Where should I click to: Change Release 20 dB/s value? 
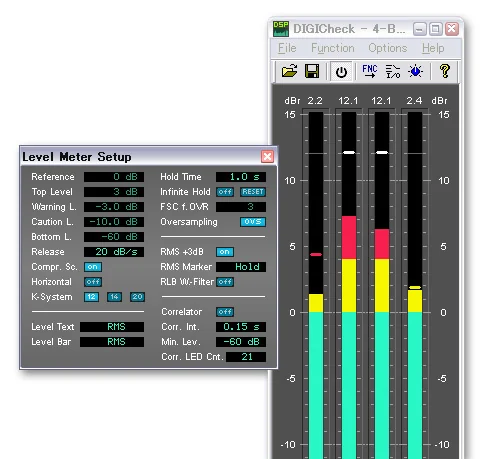click(114, 252)
